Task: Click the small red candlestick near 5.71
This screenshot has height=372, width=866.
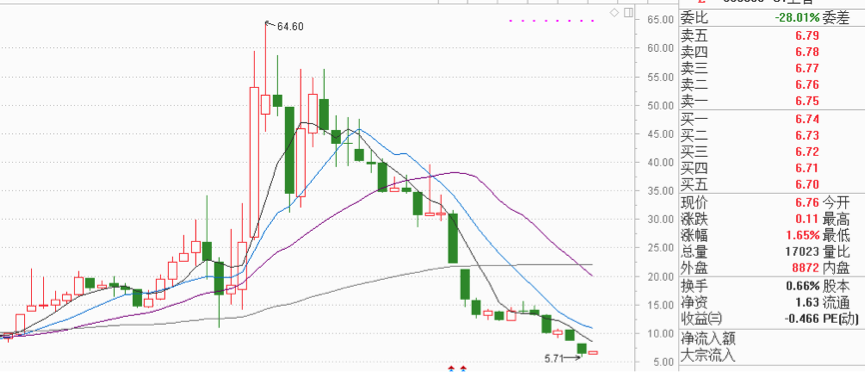Action: (593, 352)
